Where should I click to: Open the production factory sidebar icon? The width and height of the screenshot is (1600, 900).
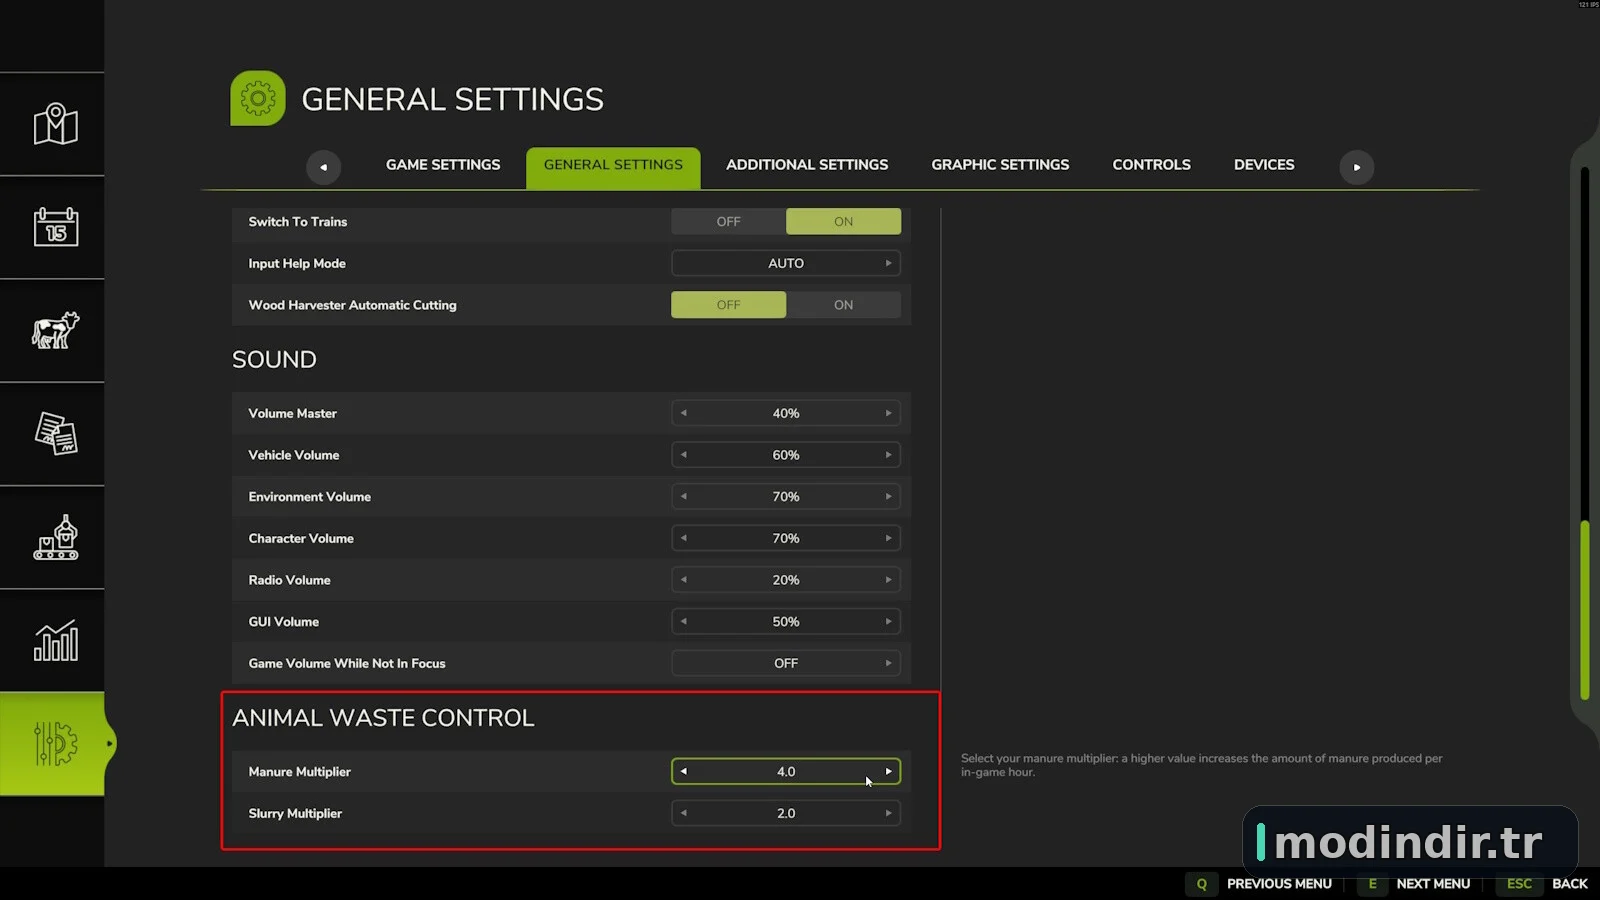coord(55,538)
